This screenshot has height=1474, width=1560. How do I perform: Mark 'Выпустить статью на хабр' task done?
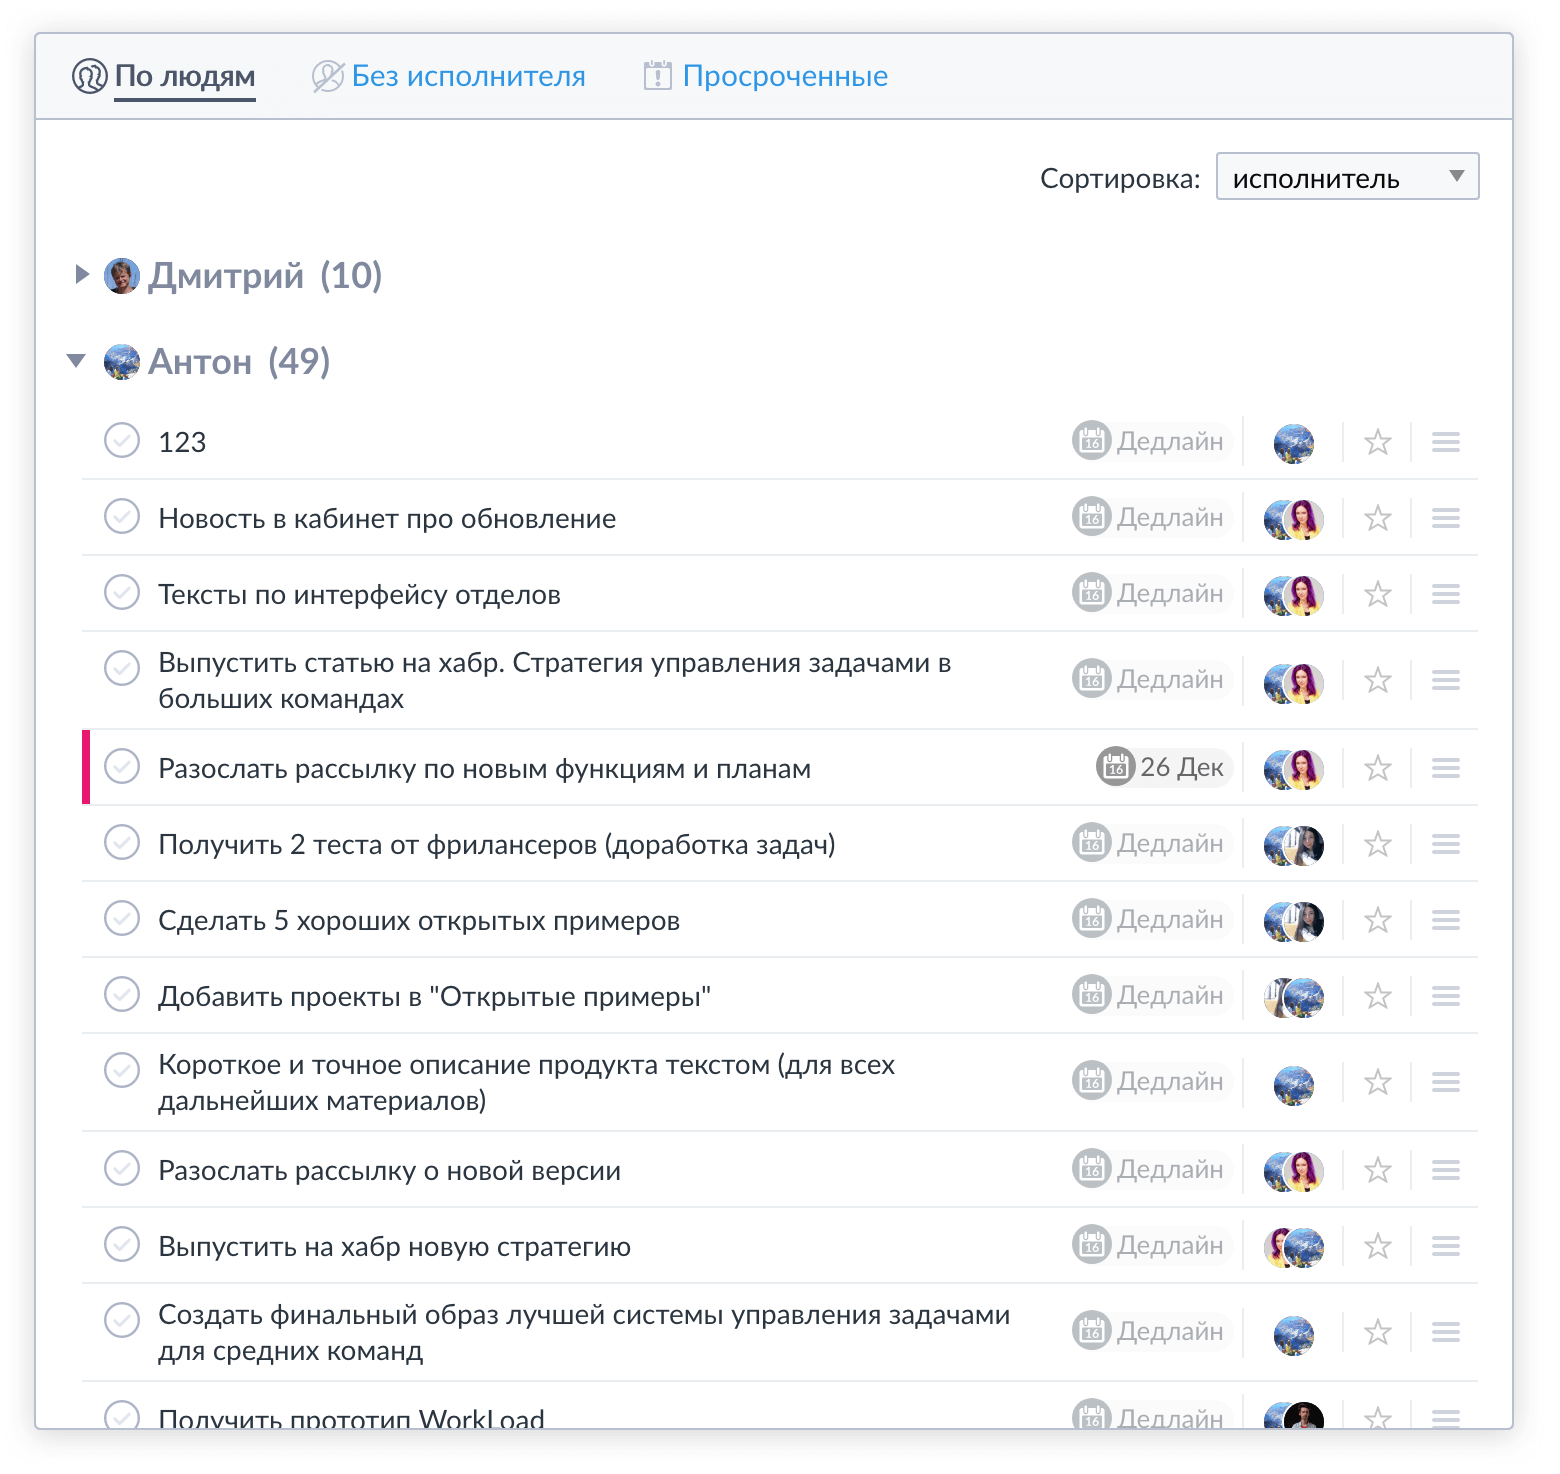122,668
